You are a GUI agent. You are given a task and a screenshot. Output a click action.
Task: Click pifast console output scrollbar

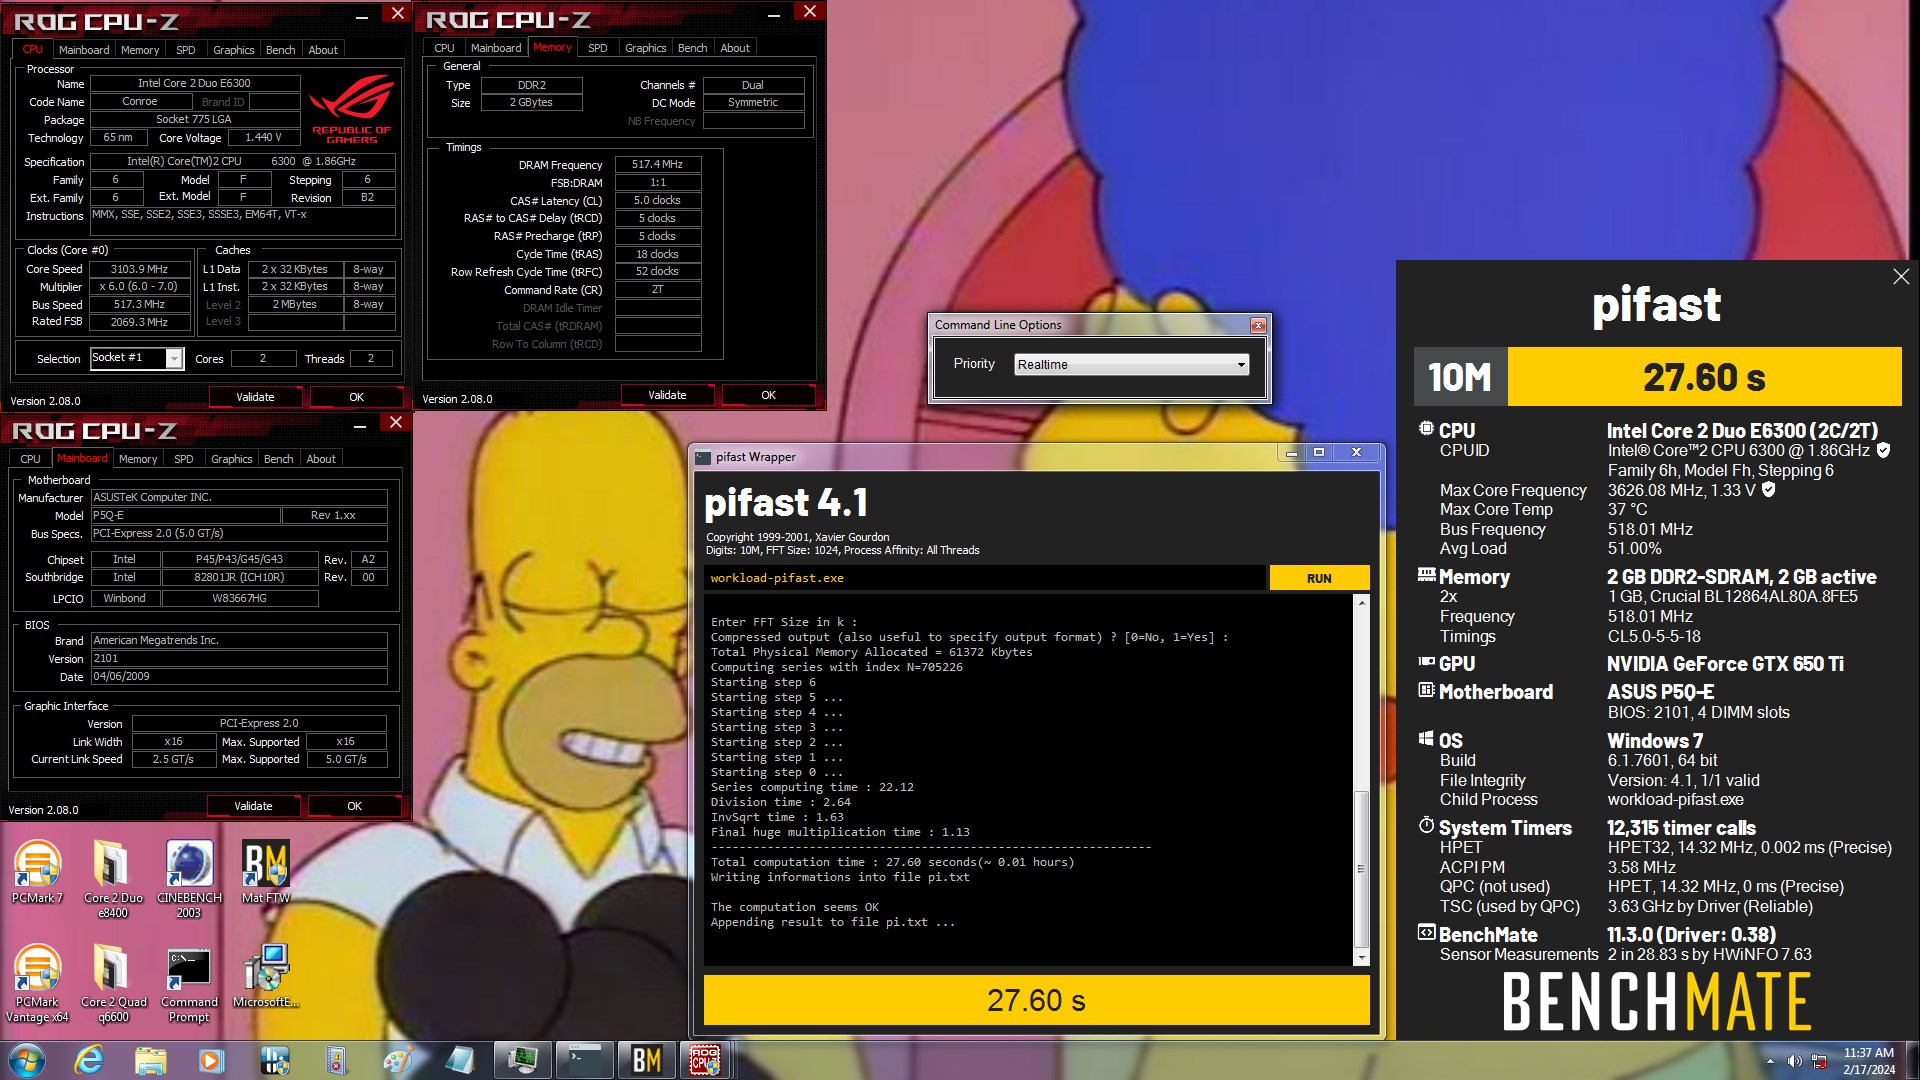[x=1361, y=869]
